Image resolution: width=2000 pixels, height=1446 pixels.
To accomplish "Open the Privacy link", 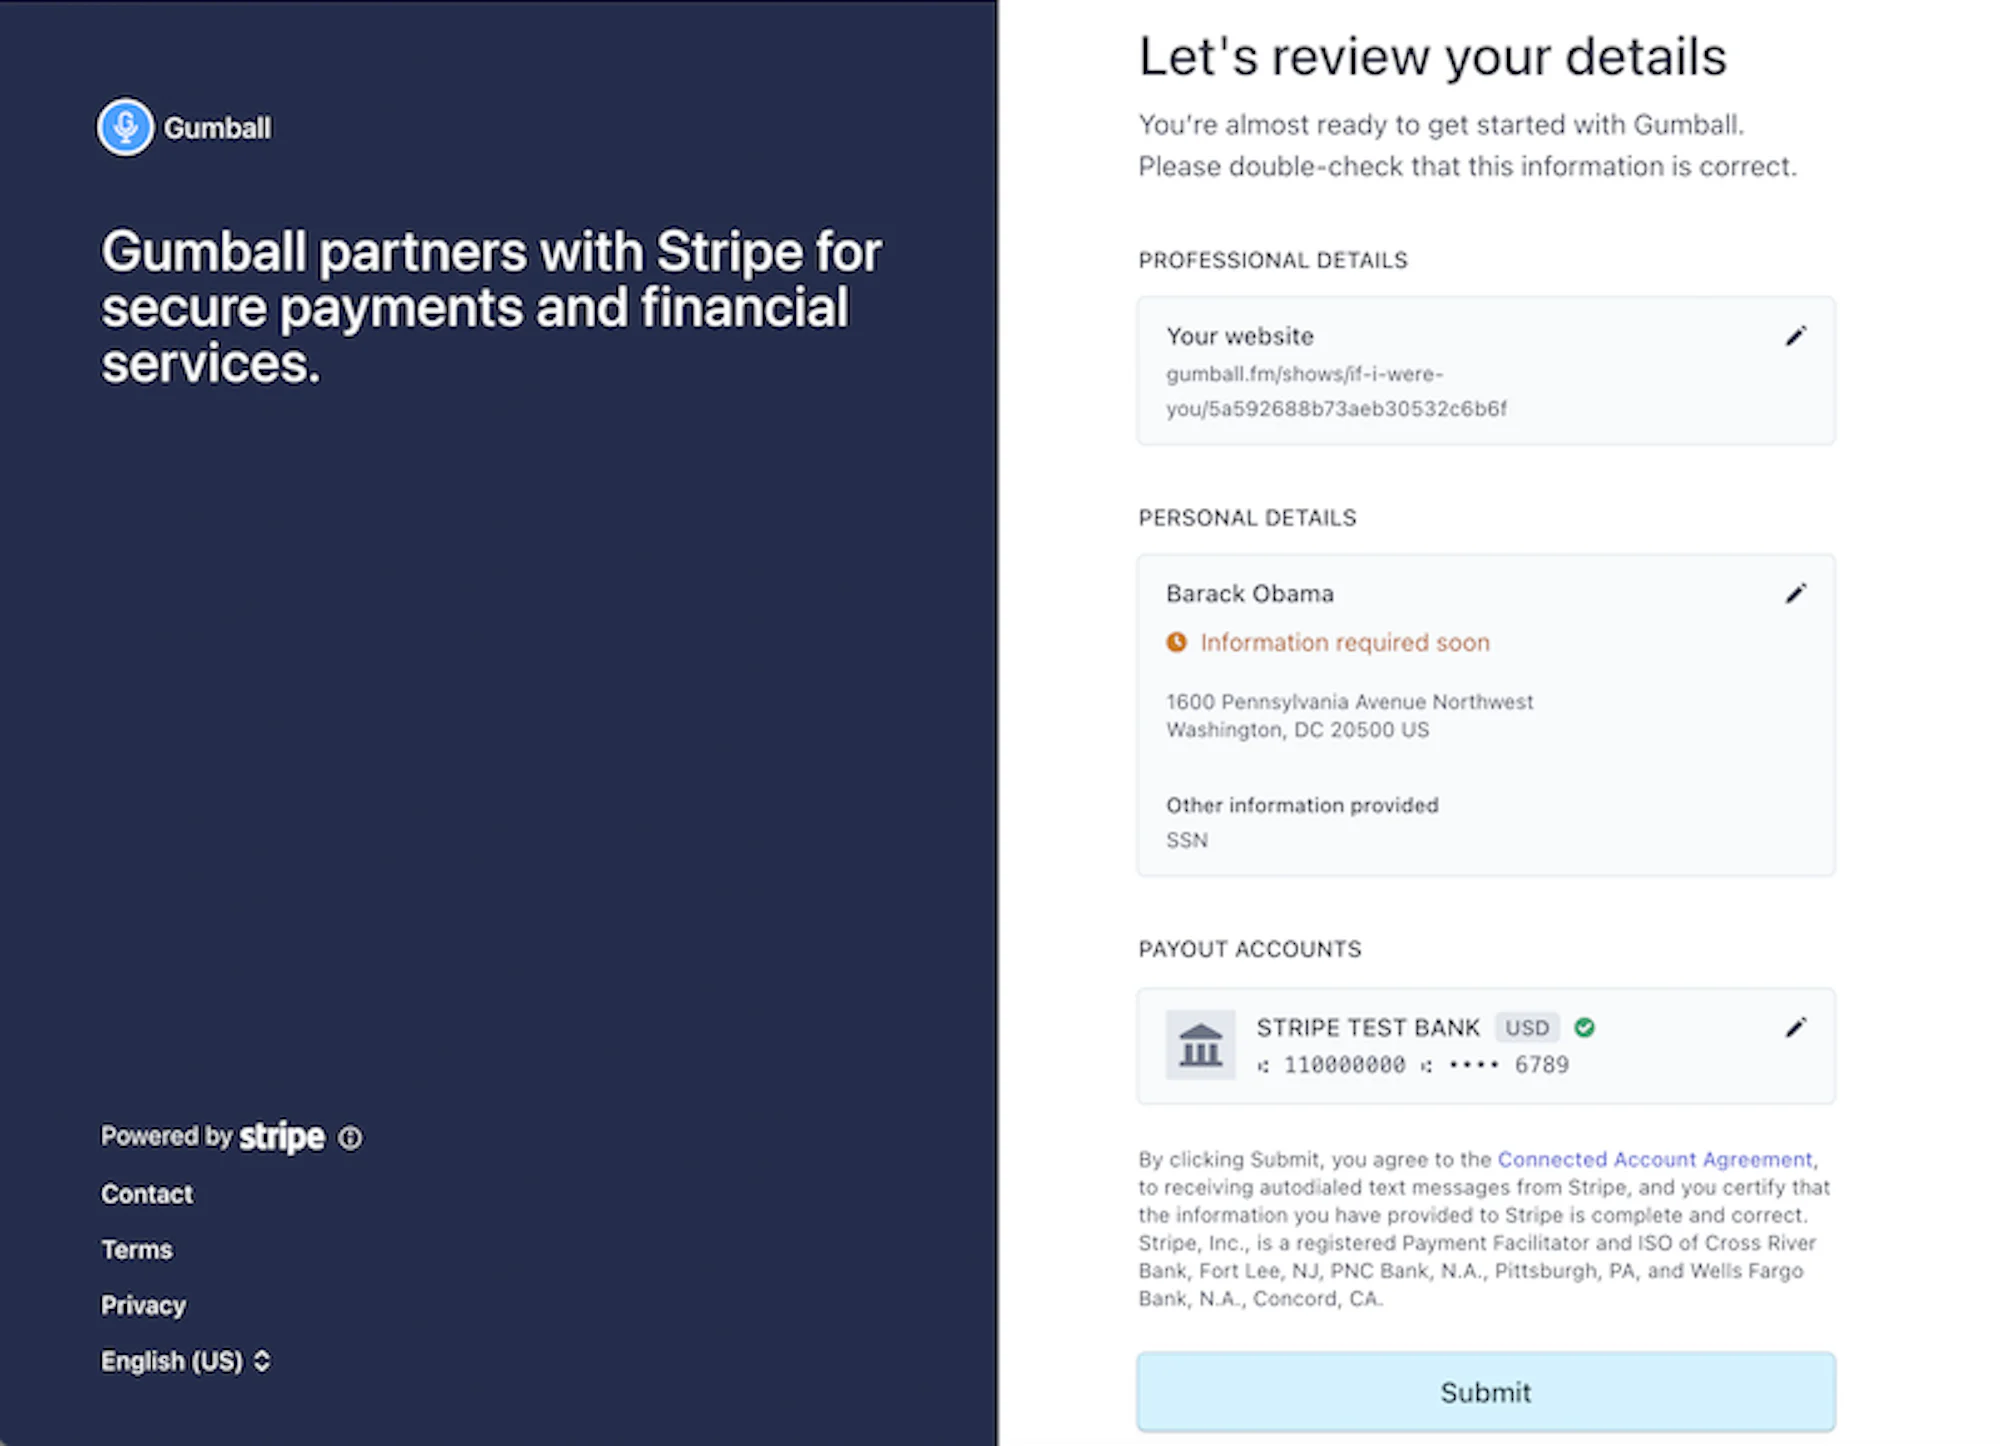I will [x=143, y=1305].
